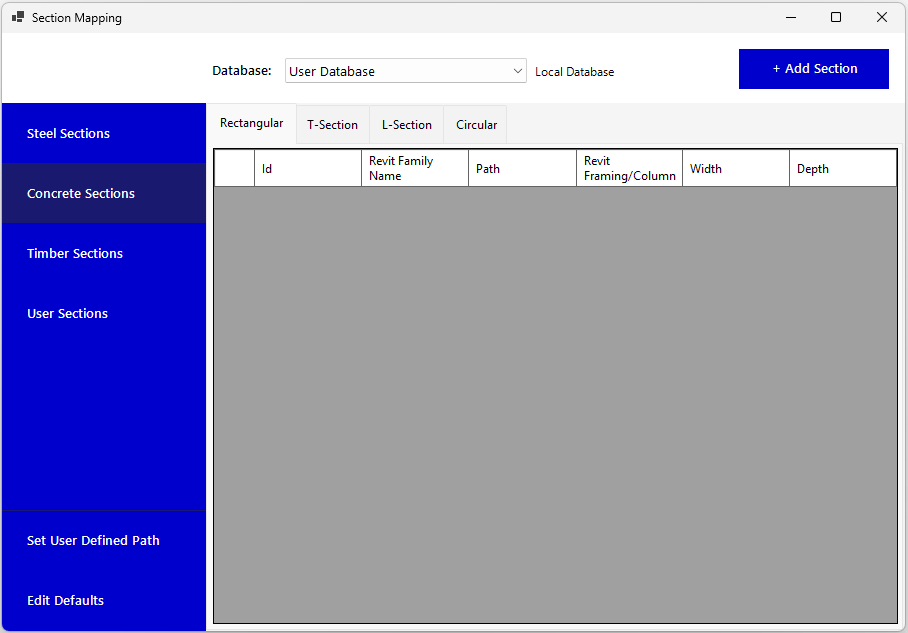The height and width of the screenshot is (633, 908).
Task: Click the Path column header
Action: [x=521, y=169]
